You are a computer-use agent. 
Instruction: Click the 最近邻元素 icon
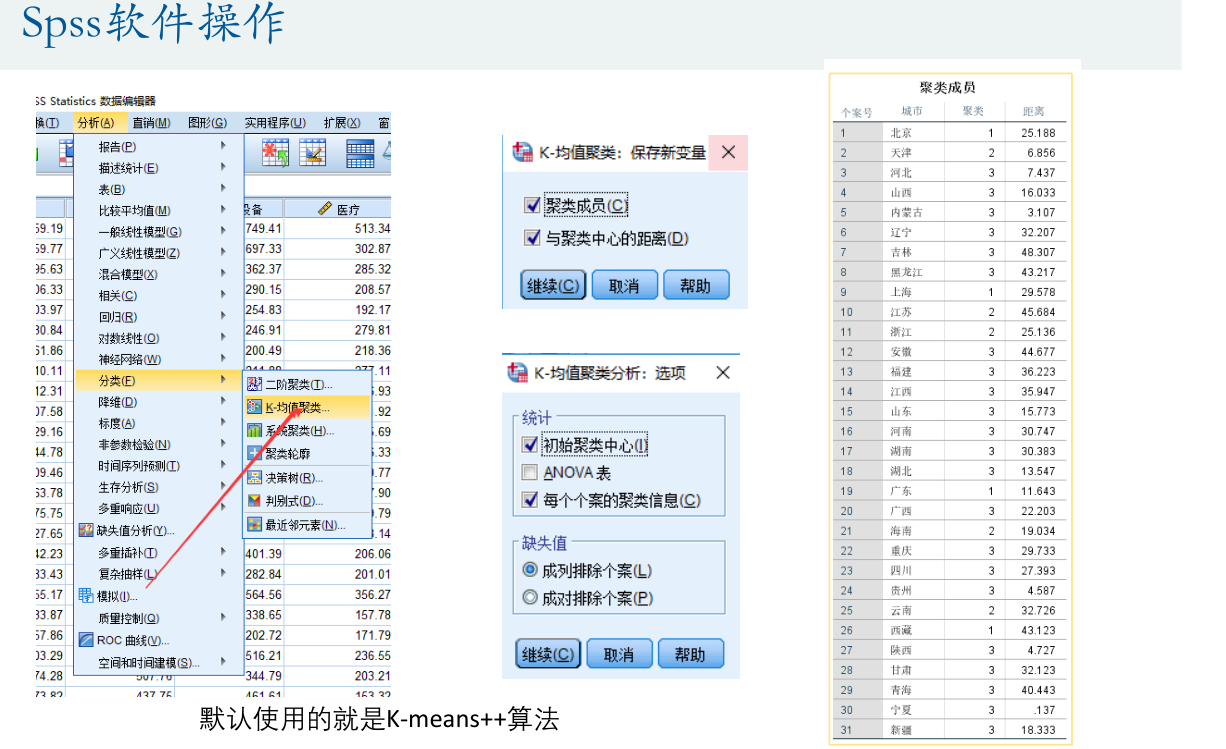[x=254, y=525]
